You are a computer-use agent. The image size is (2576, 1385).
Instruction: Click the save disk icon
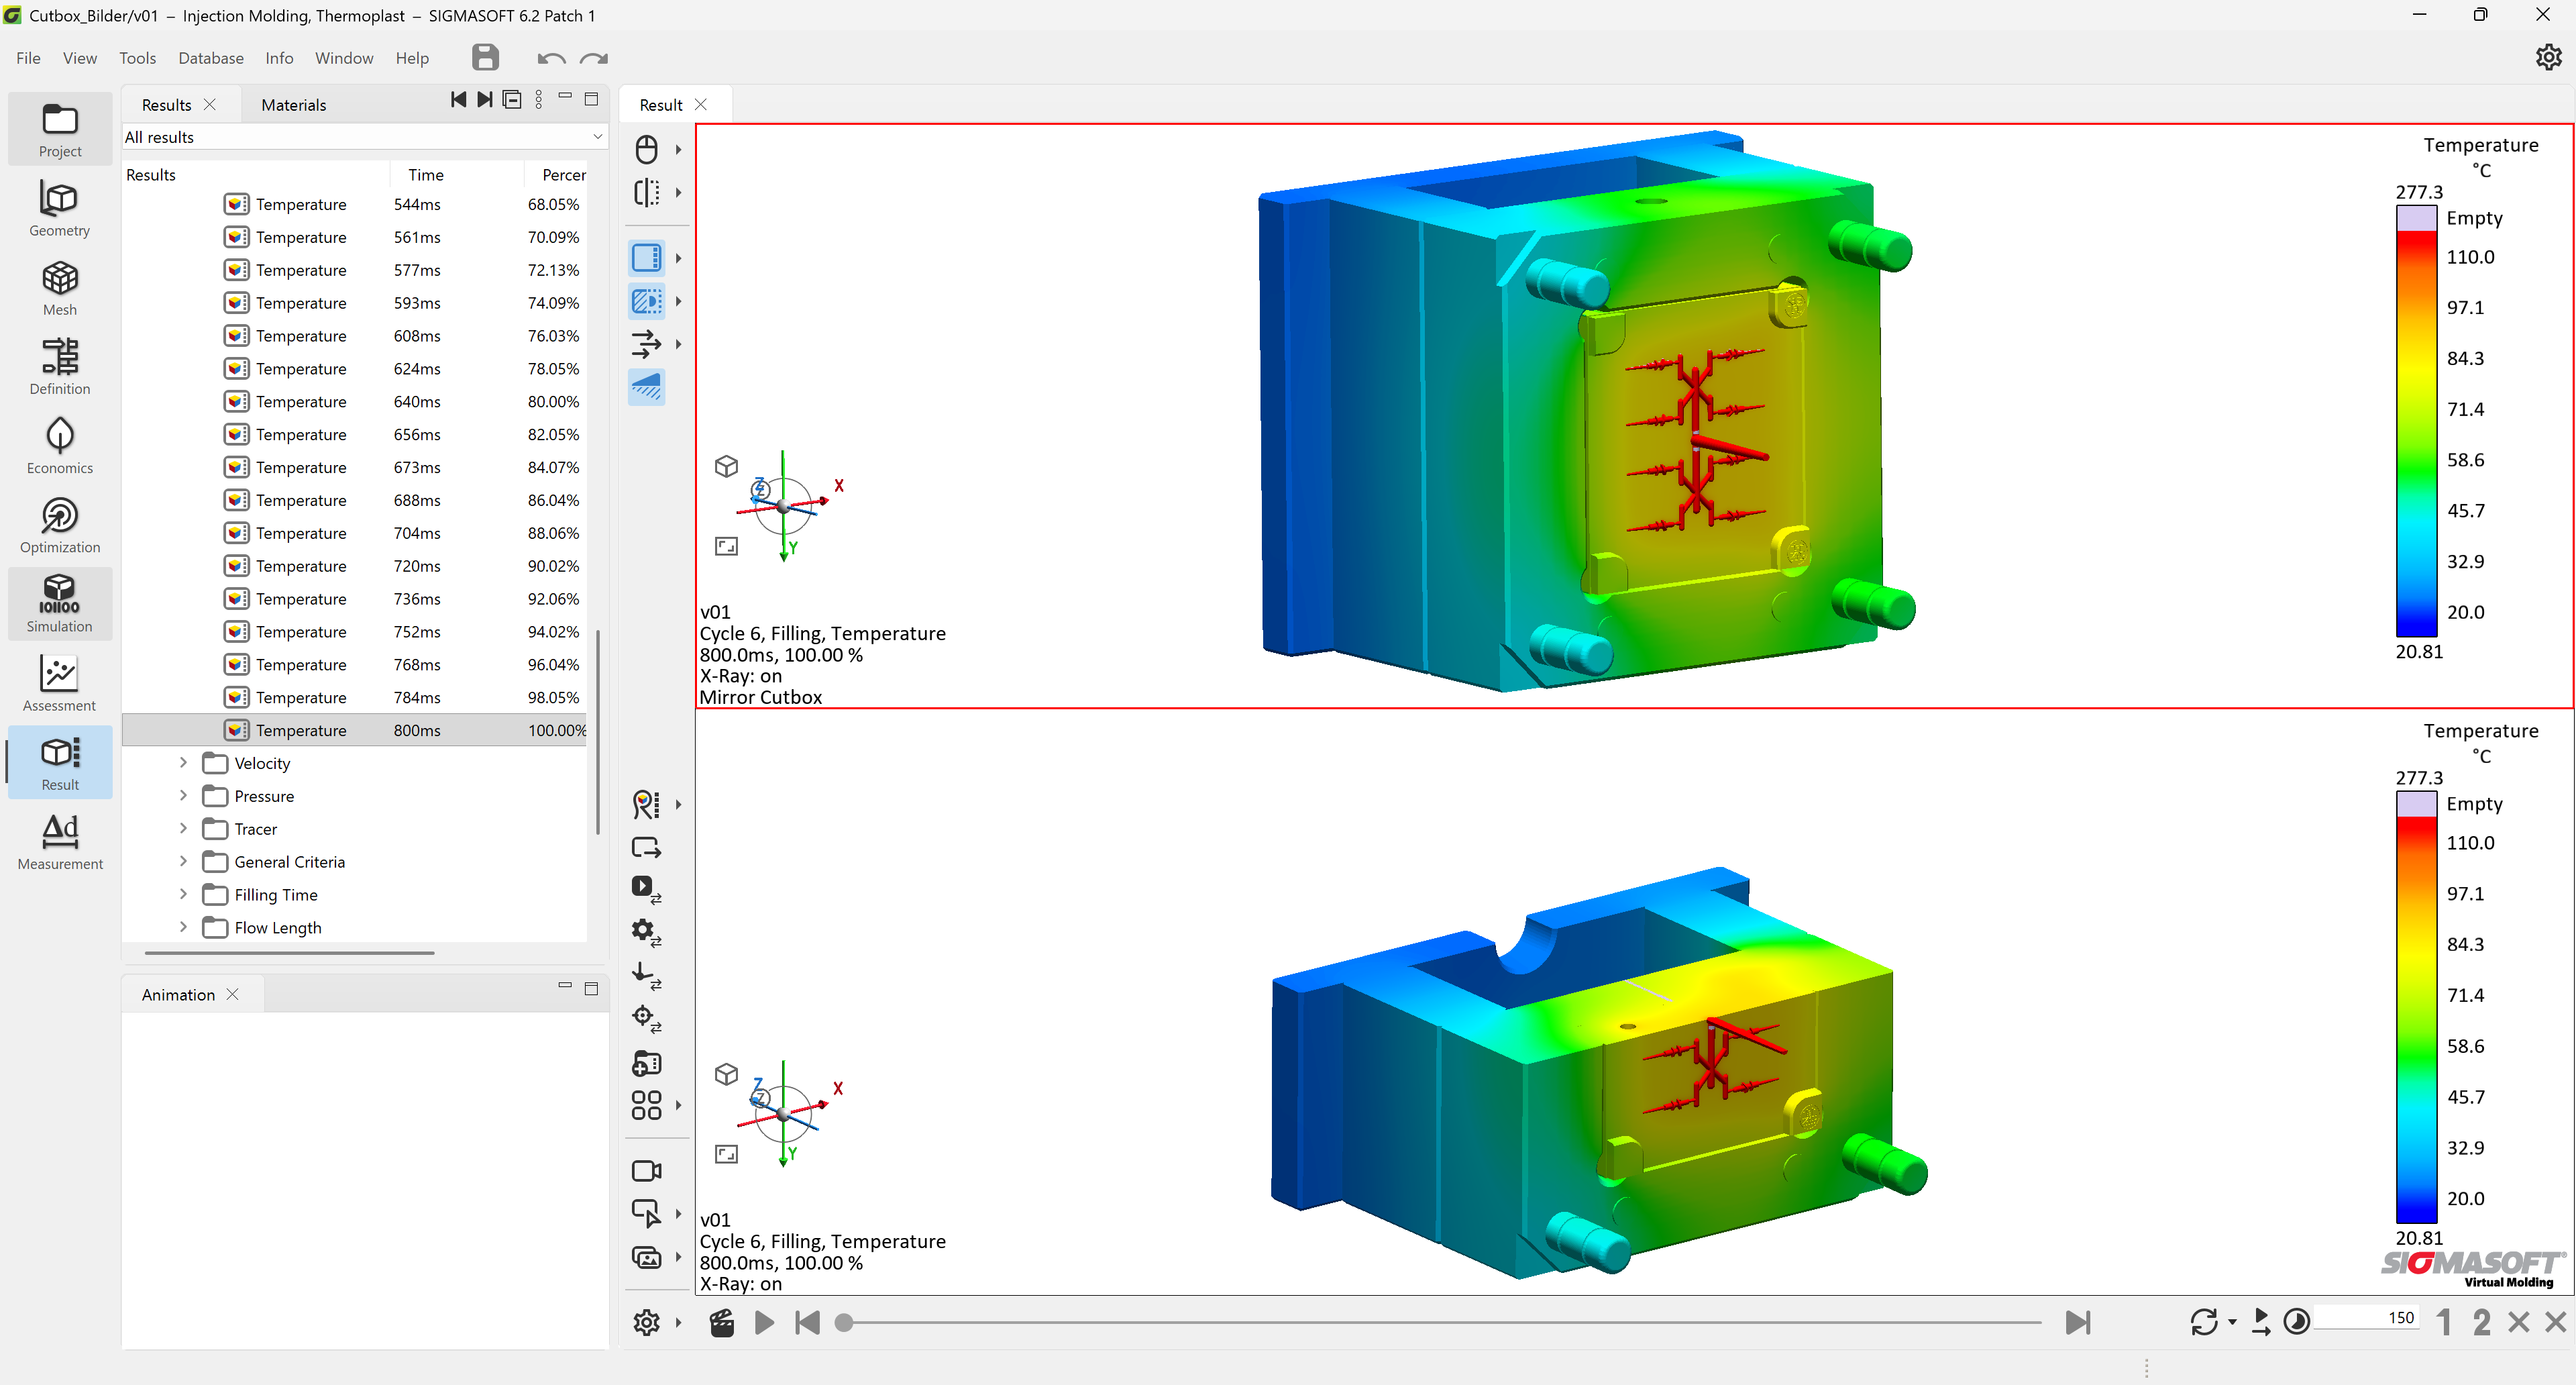pos(485,57)
